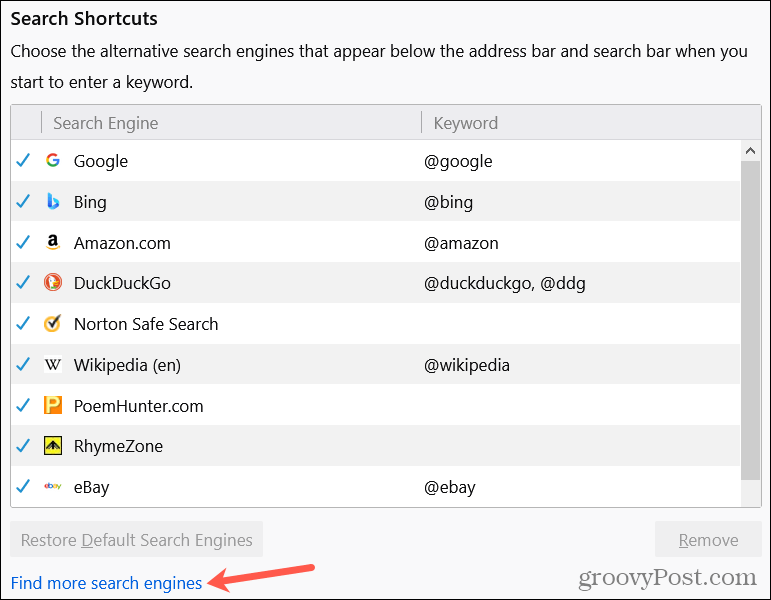Click the Norton Safe Search icon
Viewport: 771px width, 600px height.
tap(53, 324)
